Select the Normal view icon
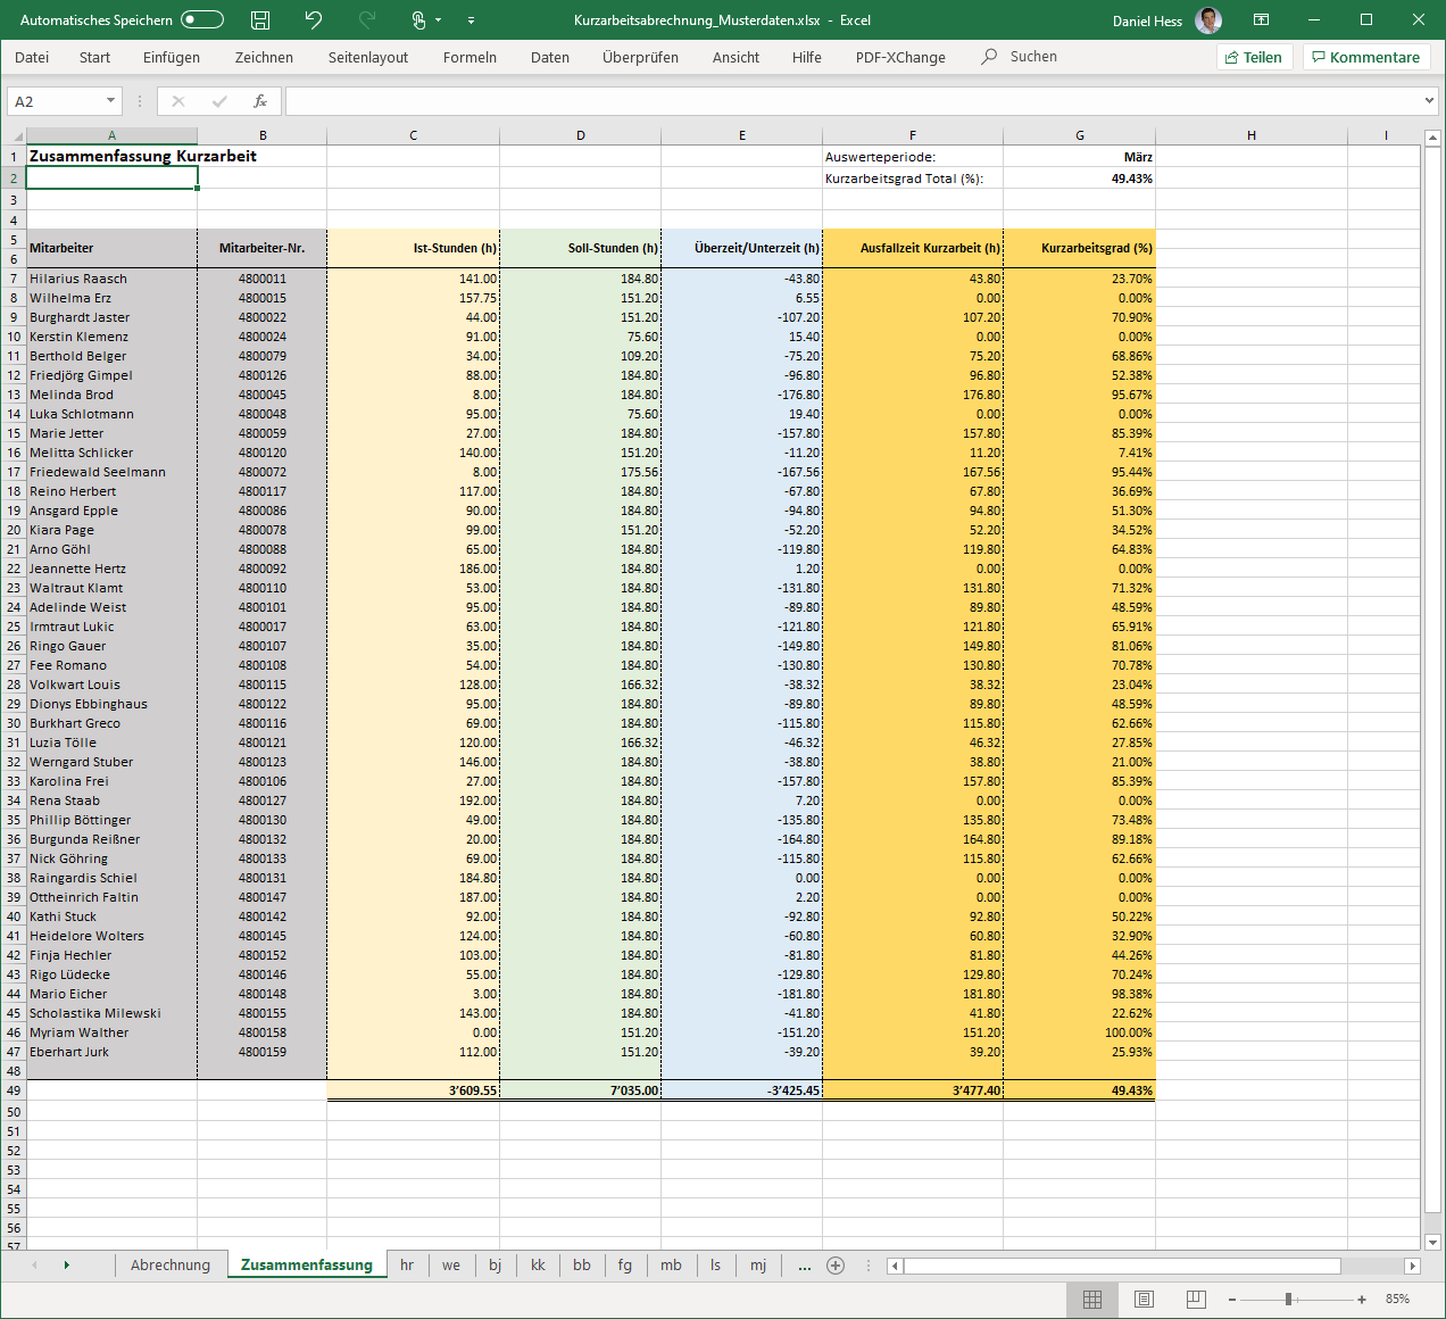 [1092, 1299]
